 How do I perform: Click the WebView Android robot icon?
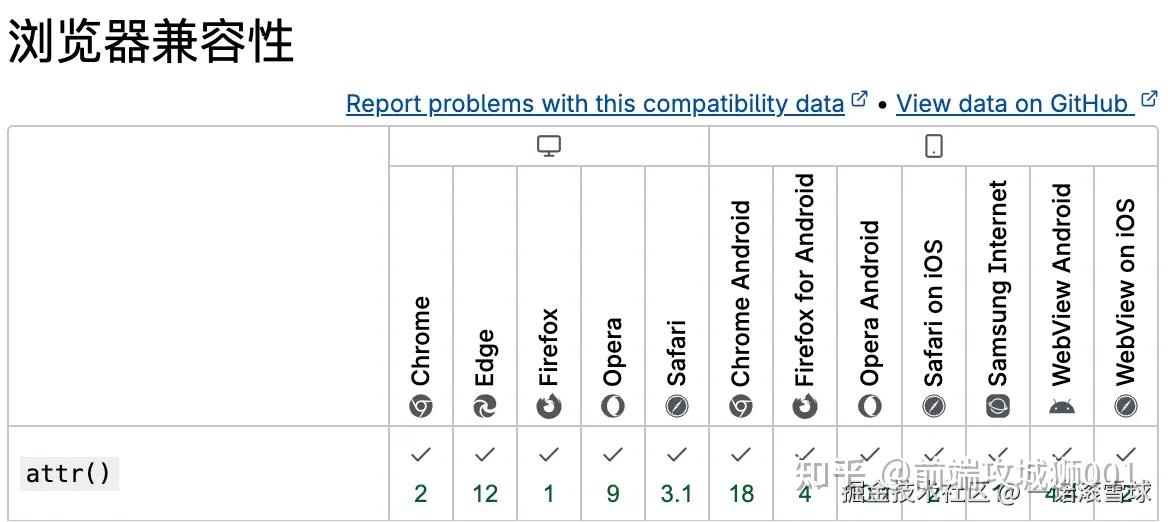point(1062,406)
